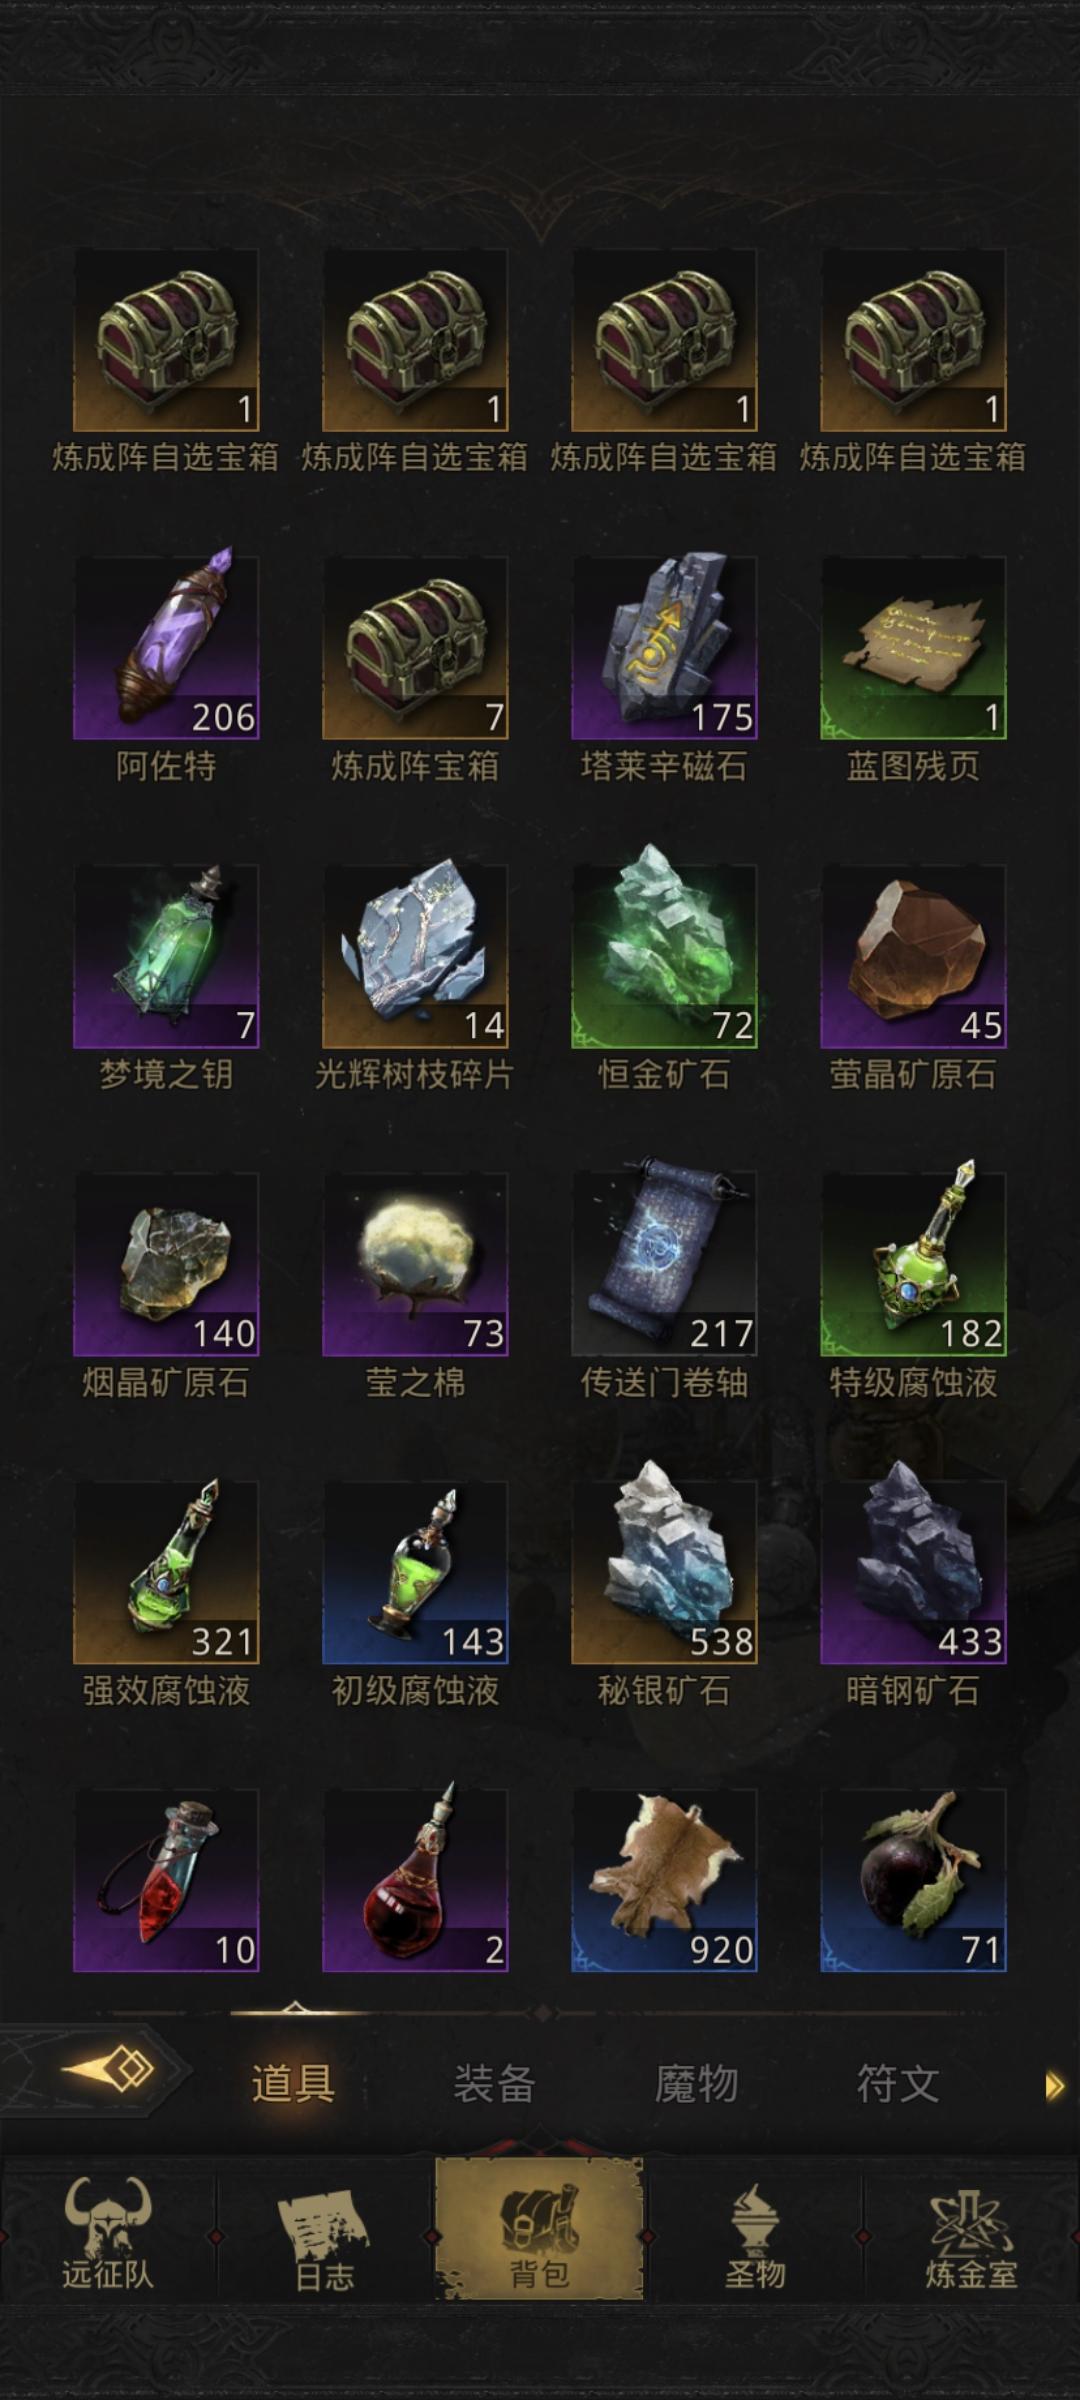The image size is (1080, 2400).
Task: Open the 符文 tab
Action: pyautogui.click(x=898, y=2084)
